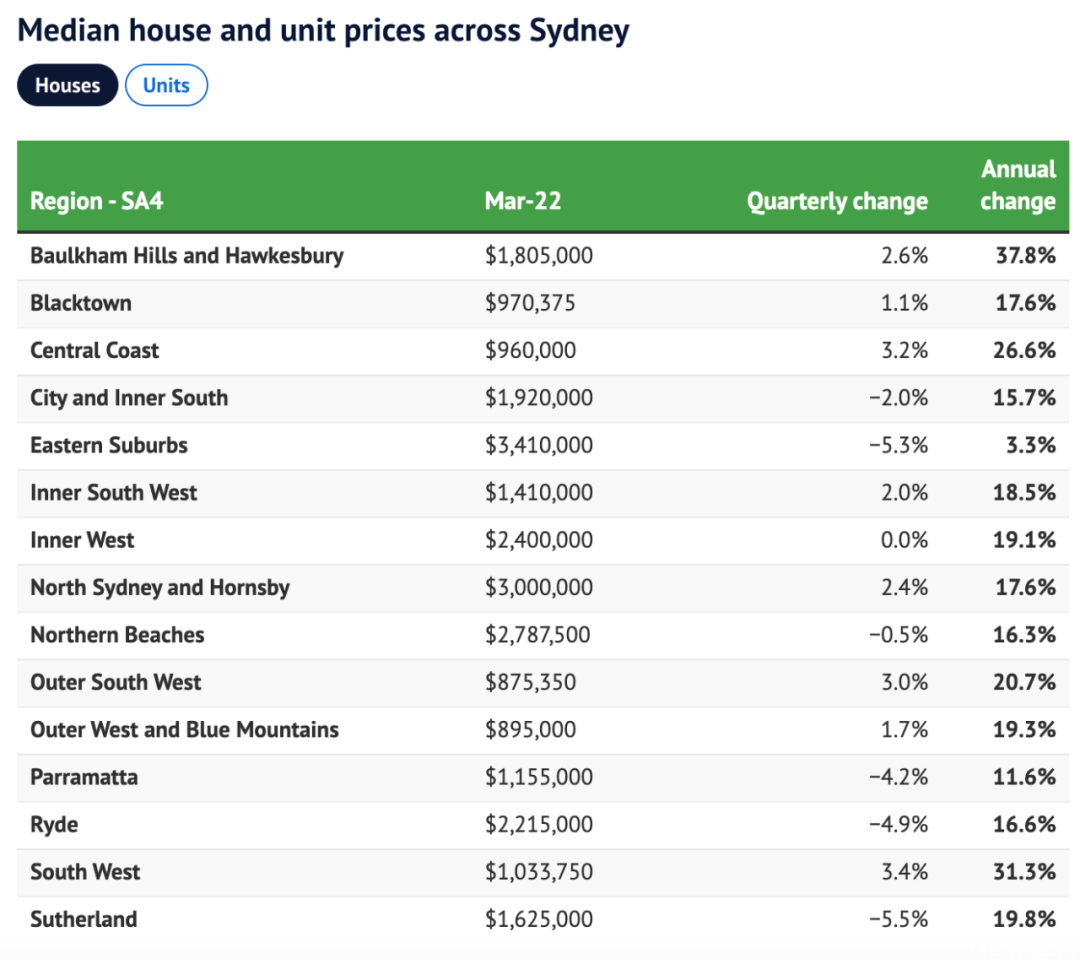Click the $2,787,500 price cell
1080x959 pixels.
537,635
